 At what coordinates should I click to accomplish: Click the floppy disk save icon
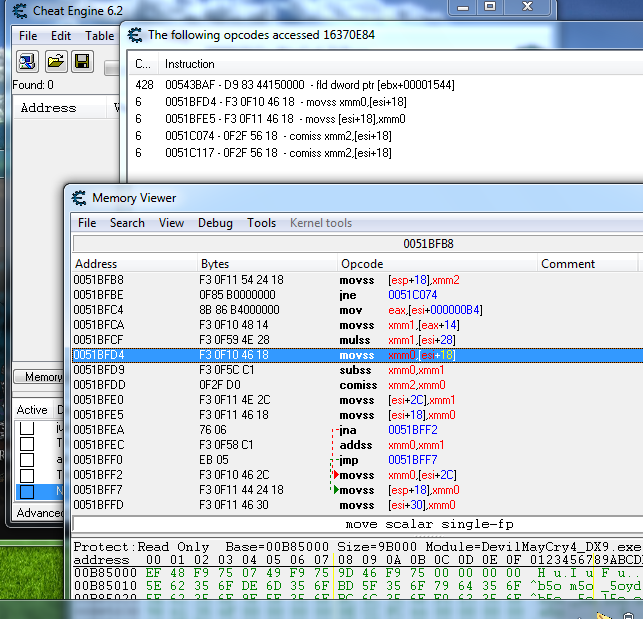click(82, 62)
